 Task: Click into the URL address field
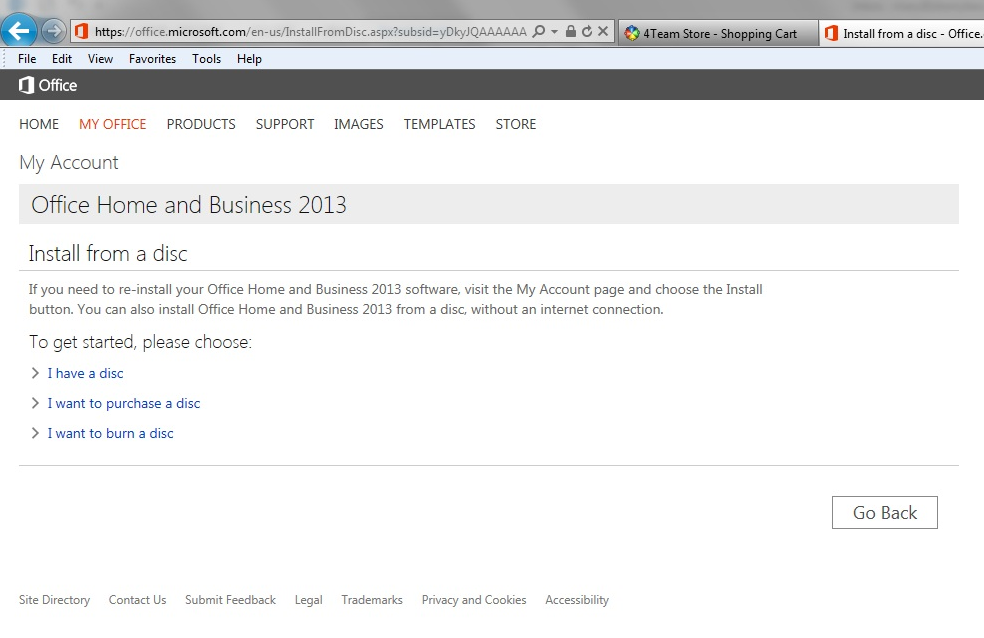tap(310, 32)
